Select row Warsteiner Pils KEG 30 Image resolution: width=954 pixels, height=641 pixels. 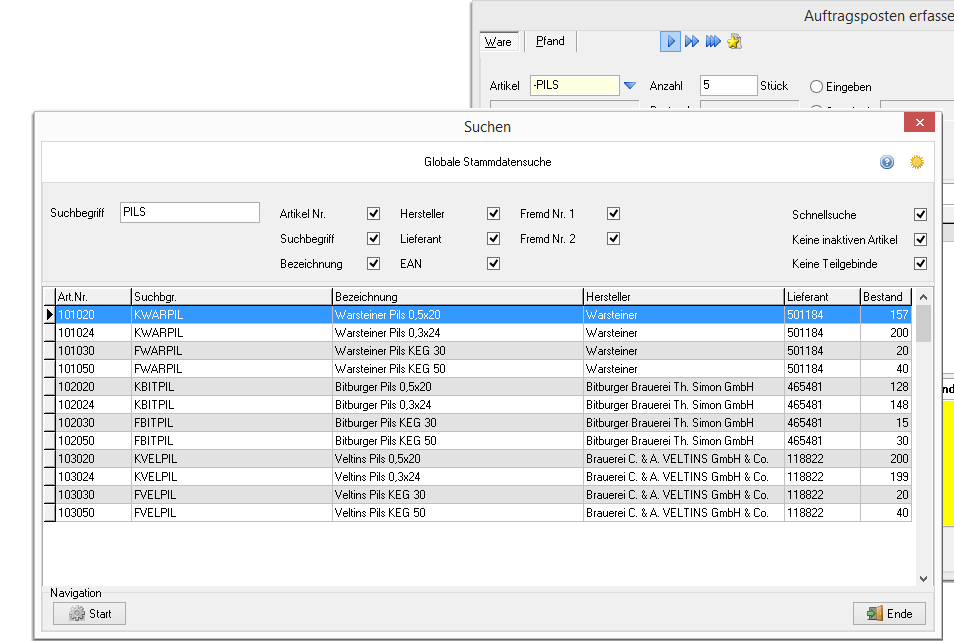click(x=484, y=351)
